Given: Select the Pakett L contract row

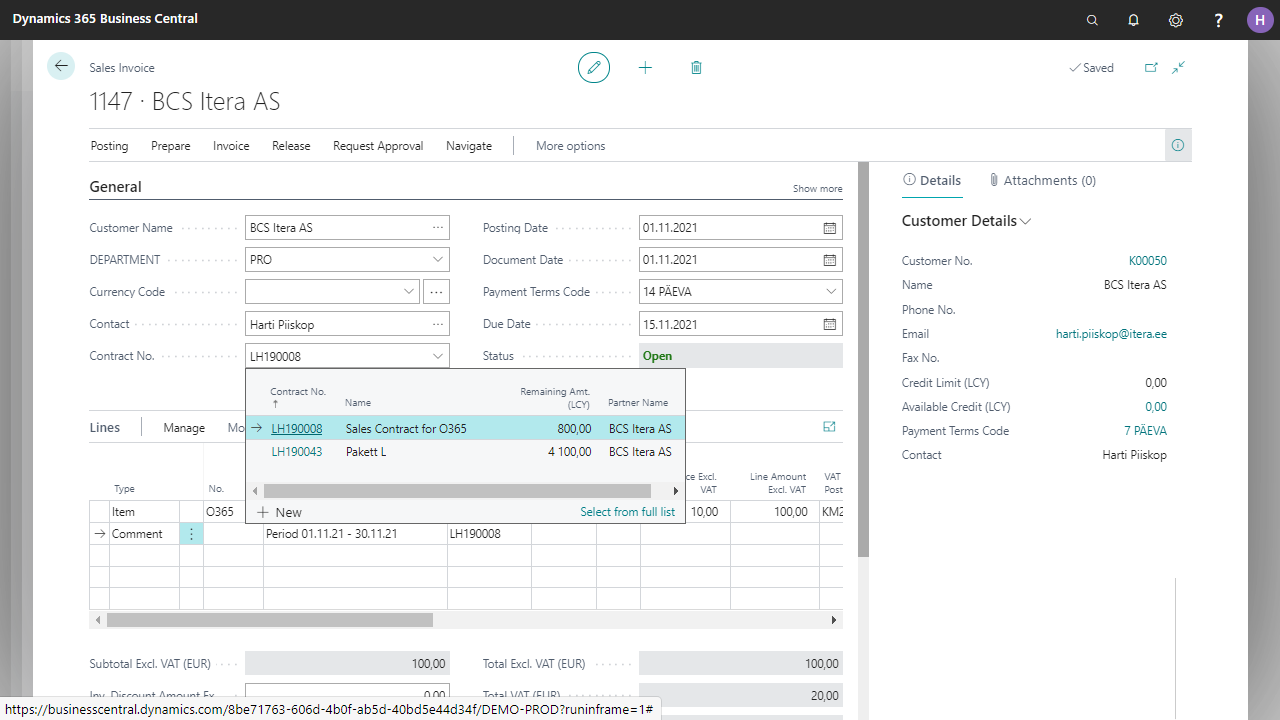Looking at the screenshot, I should [465, 452].
